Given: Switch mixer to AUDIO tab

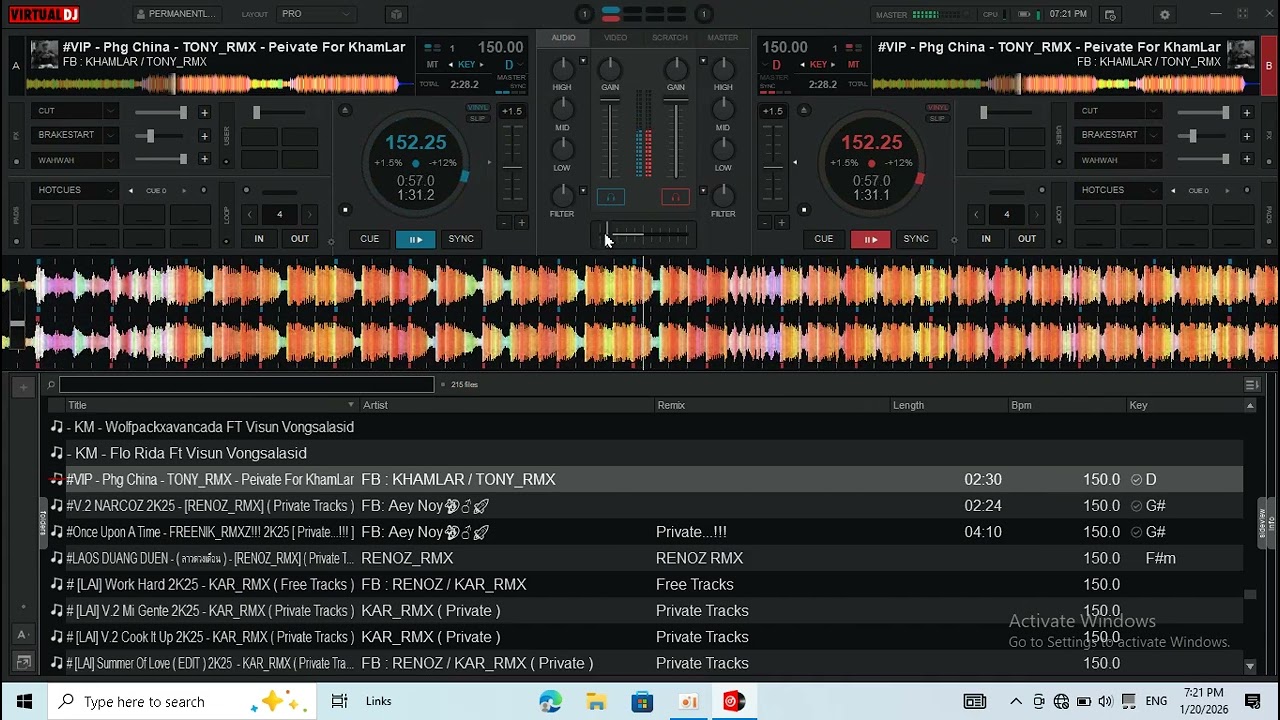Looking at the screenshot, I should (x=563, y=38).
